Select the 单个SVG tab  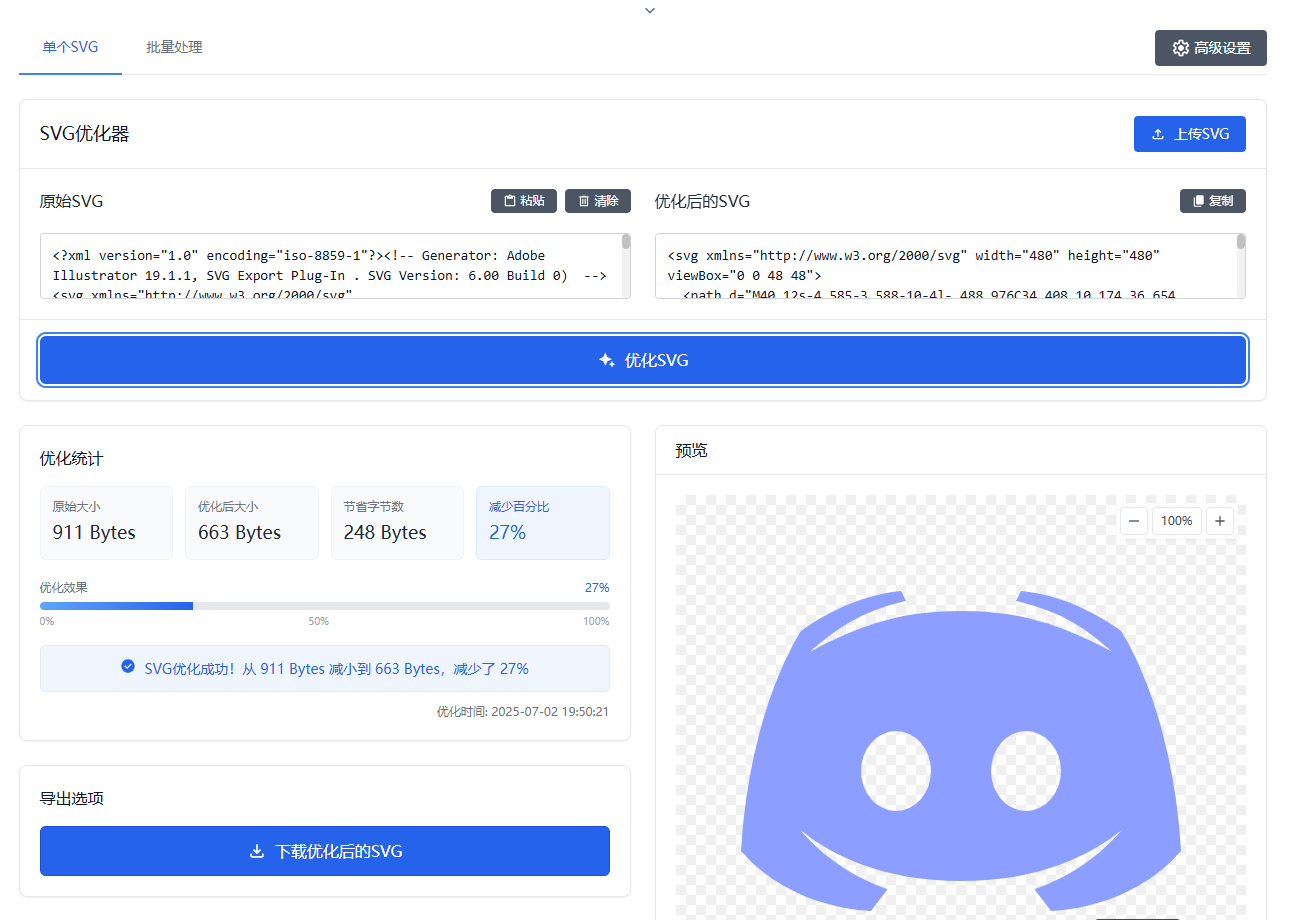click(69, 46)
